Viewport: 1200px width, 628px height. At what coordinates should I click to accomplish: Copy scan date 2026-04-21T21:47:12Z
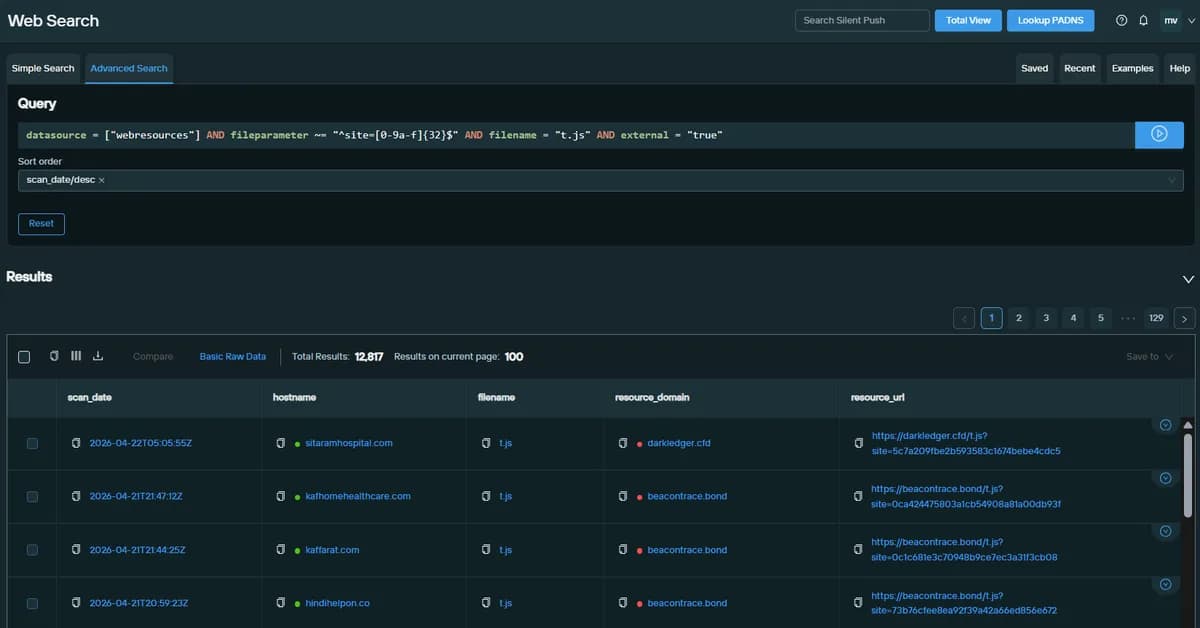click(76, 496)
